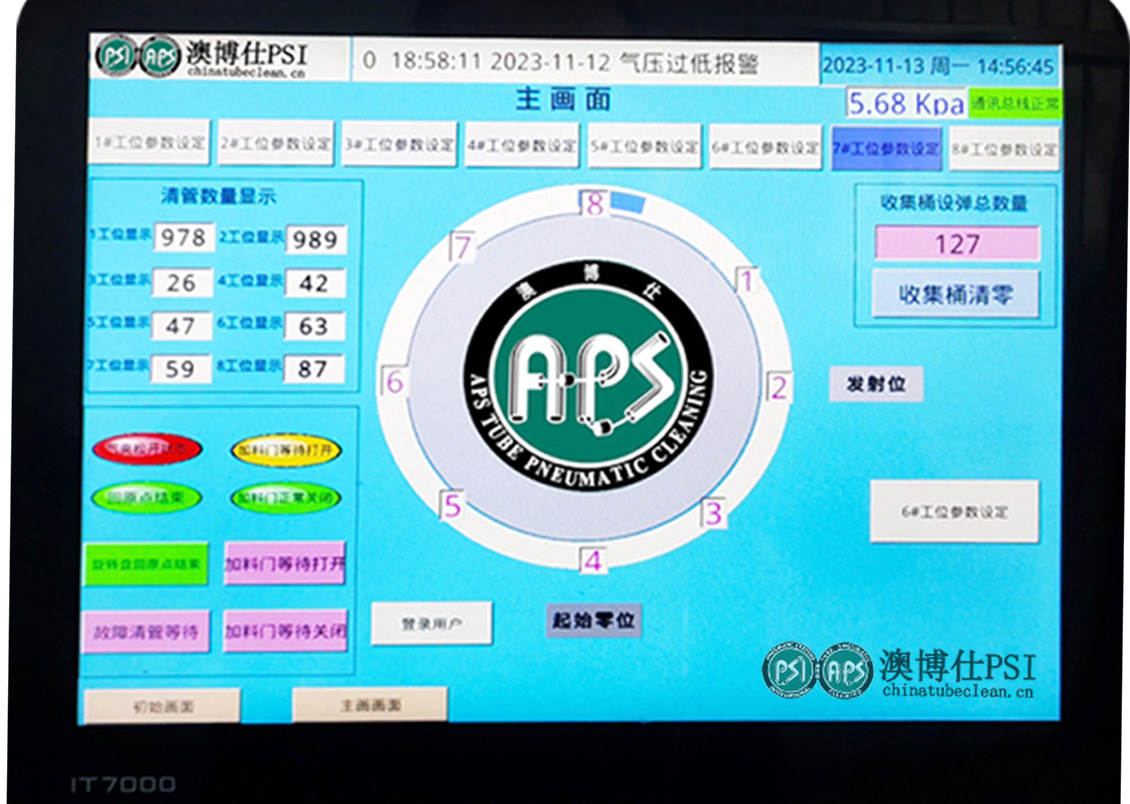
Task: Open 1#工位参数设定 tab
Action: click(x=149, y=143)
